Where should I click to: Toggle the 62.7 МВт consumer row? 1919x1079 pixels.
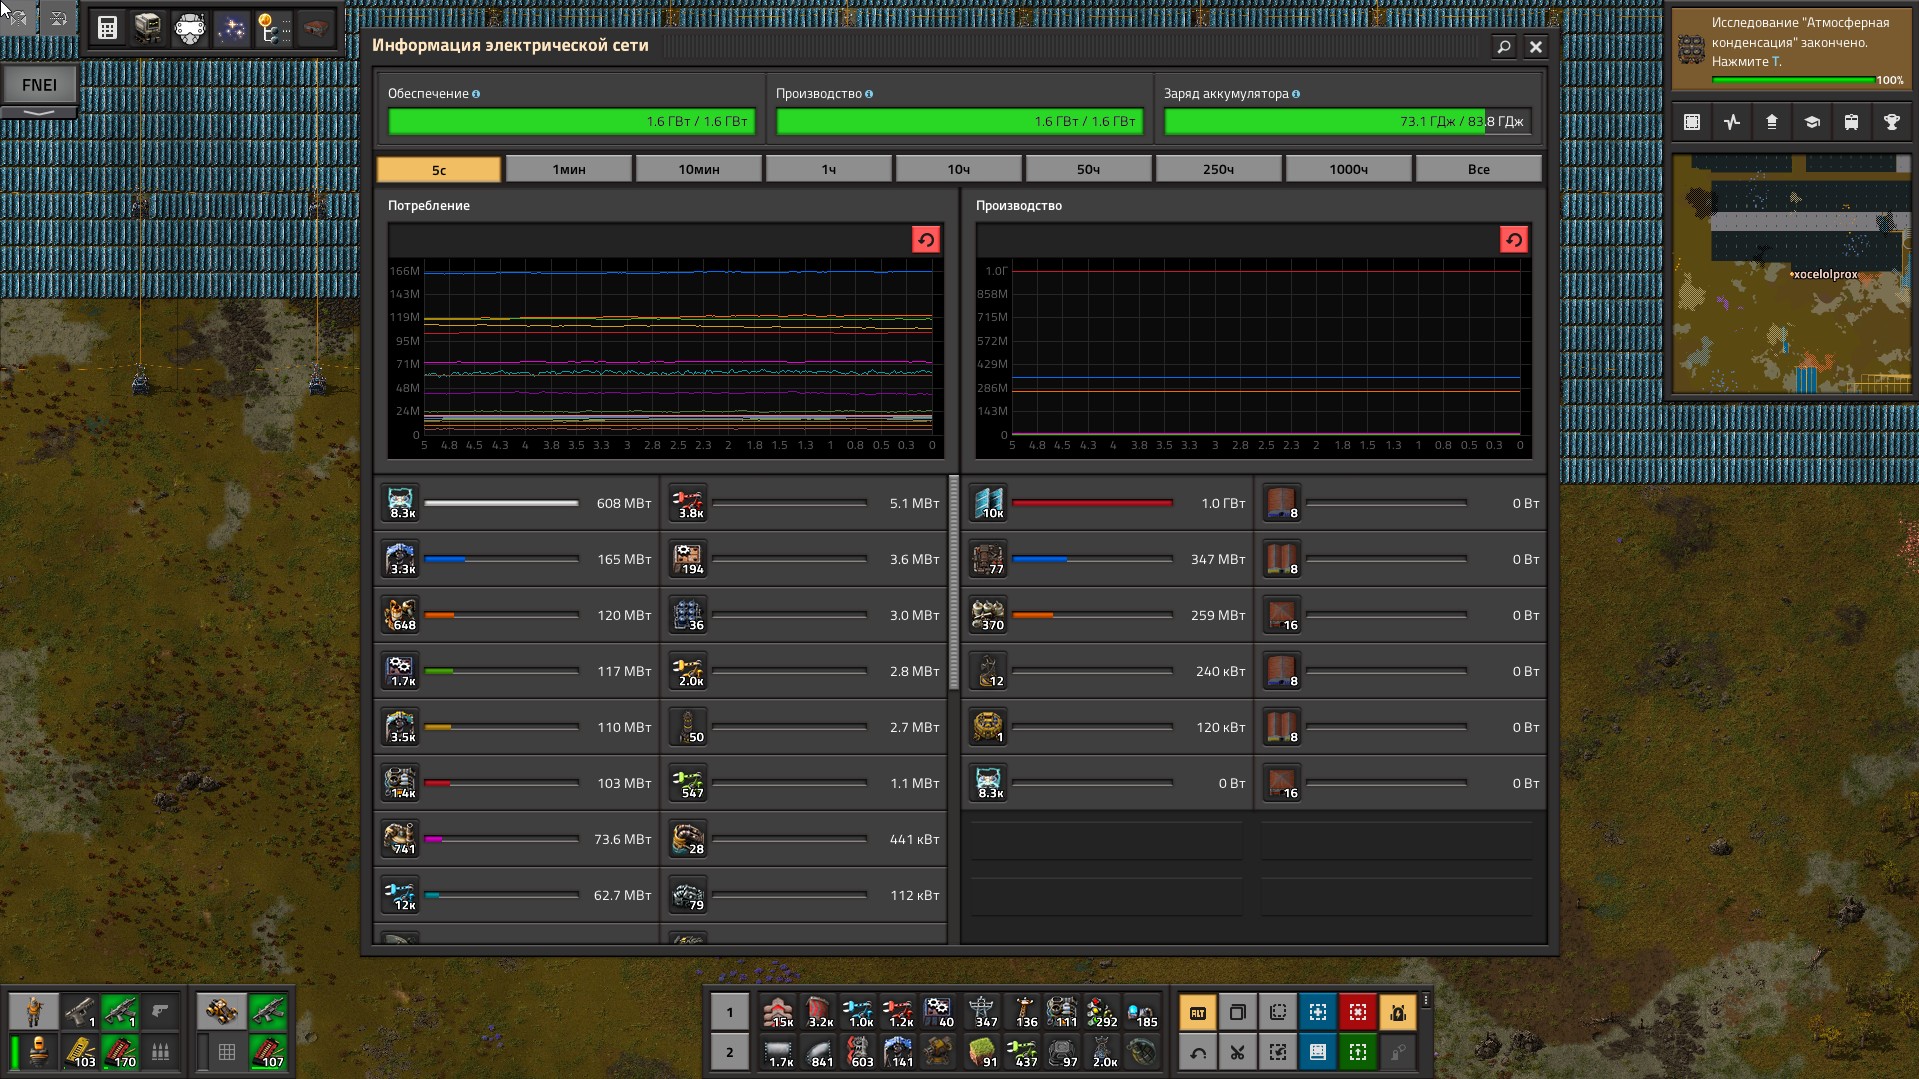click(x=517, y=895)
